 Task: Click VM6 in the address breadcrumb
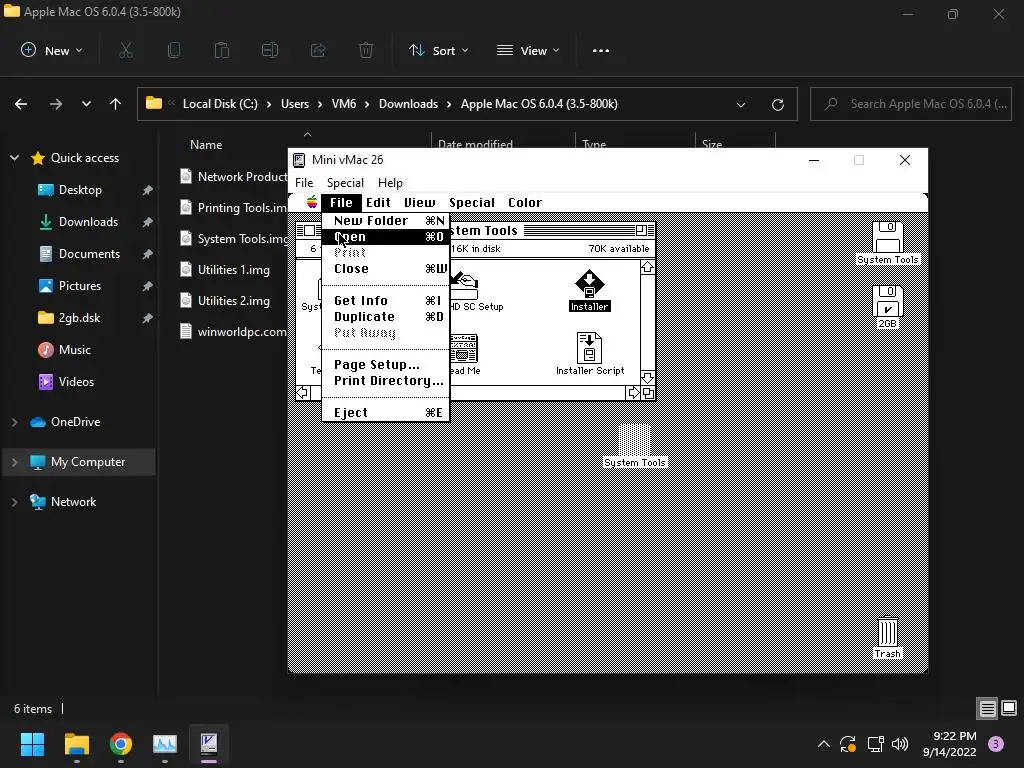pos(344,104)
